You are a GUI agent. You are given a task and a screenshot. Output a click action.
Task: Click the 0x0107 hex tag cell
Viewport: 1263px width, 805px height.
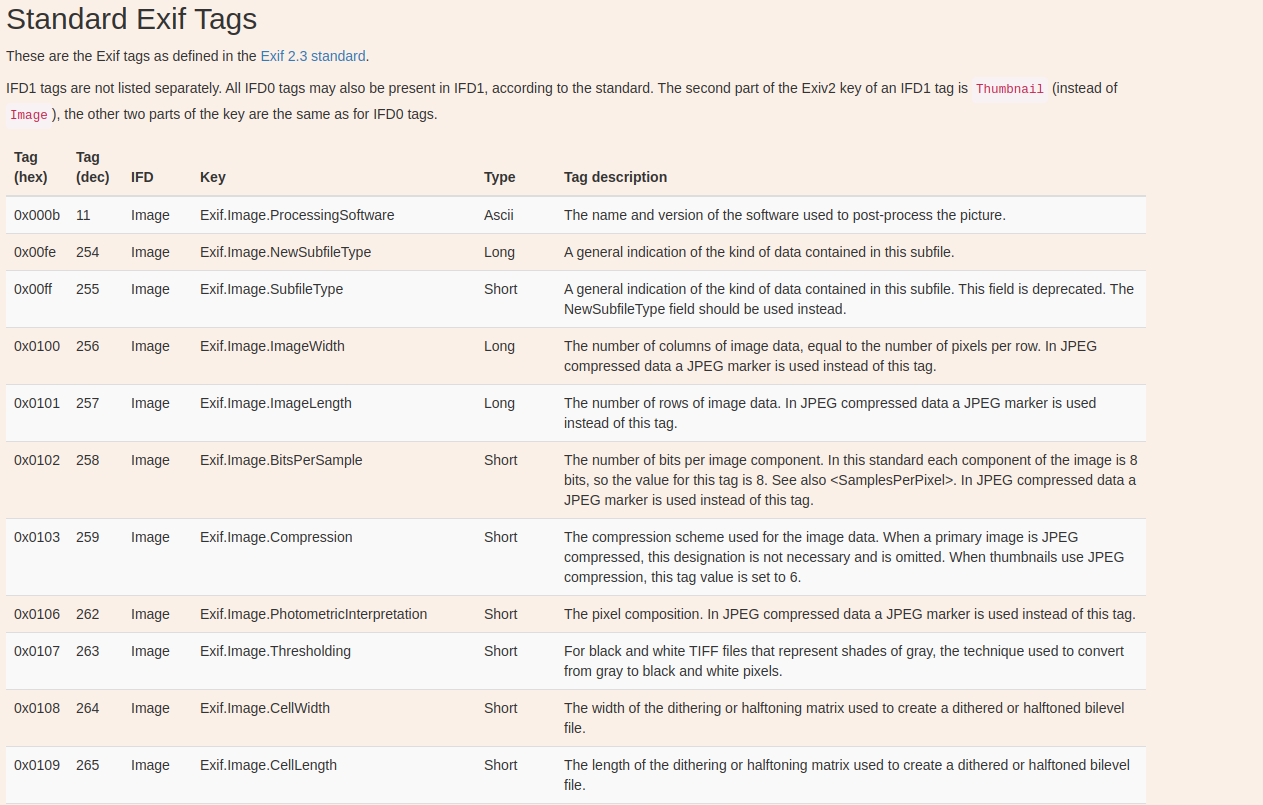pyautogui.click(x=37, y=651)
